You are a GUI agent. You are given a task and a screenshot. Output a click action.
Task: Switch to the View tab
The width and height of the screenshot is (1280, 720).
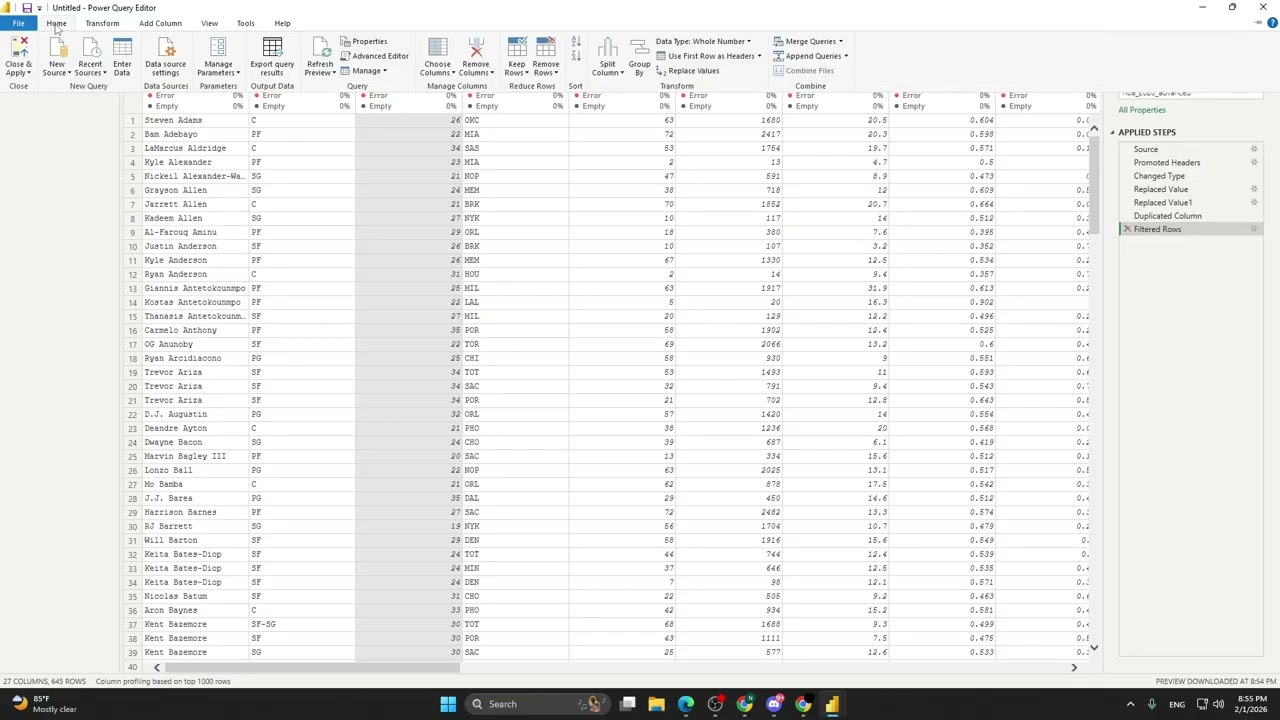coord(209,23)
